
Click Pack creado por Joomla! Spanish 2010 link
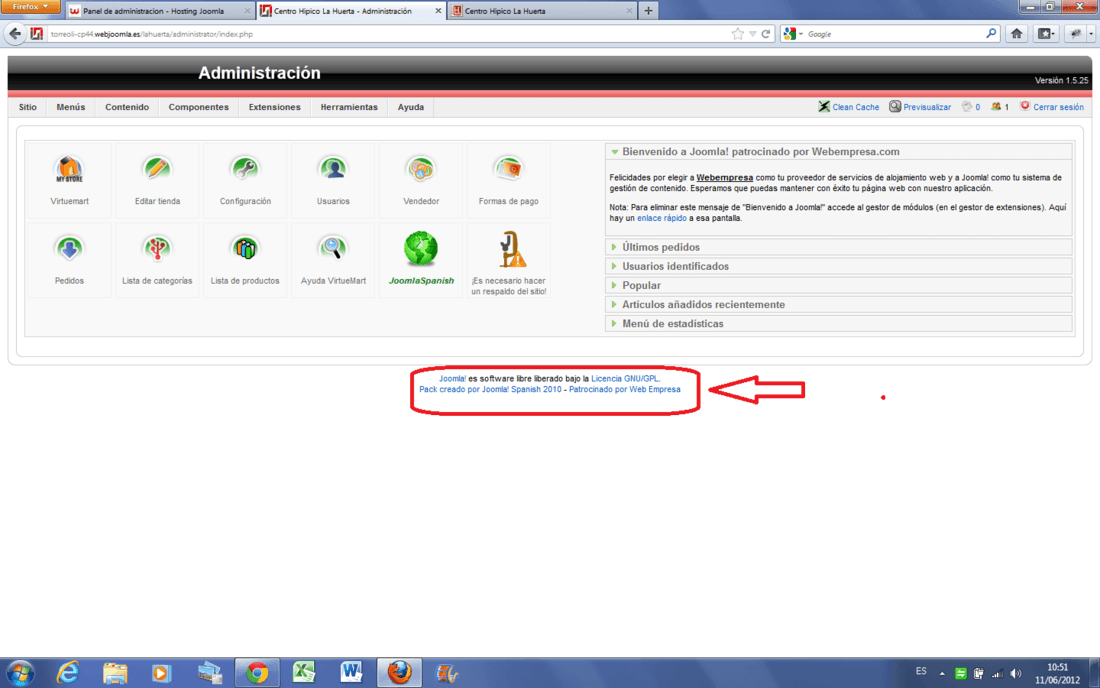tap(490, 389)
